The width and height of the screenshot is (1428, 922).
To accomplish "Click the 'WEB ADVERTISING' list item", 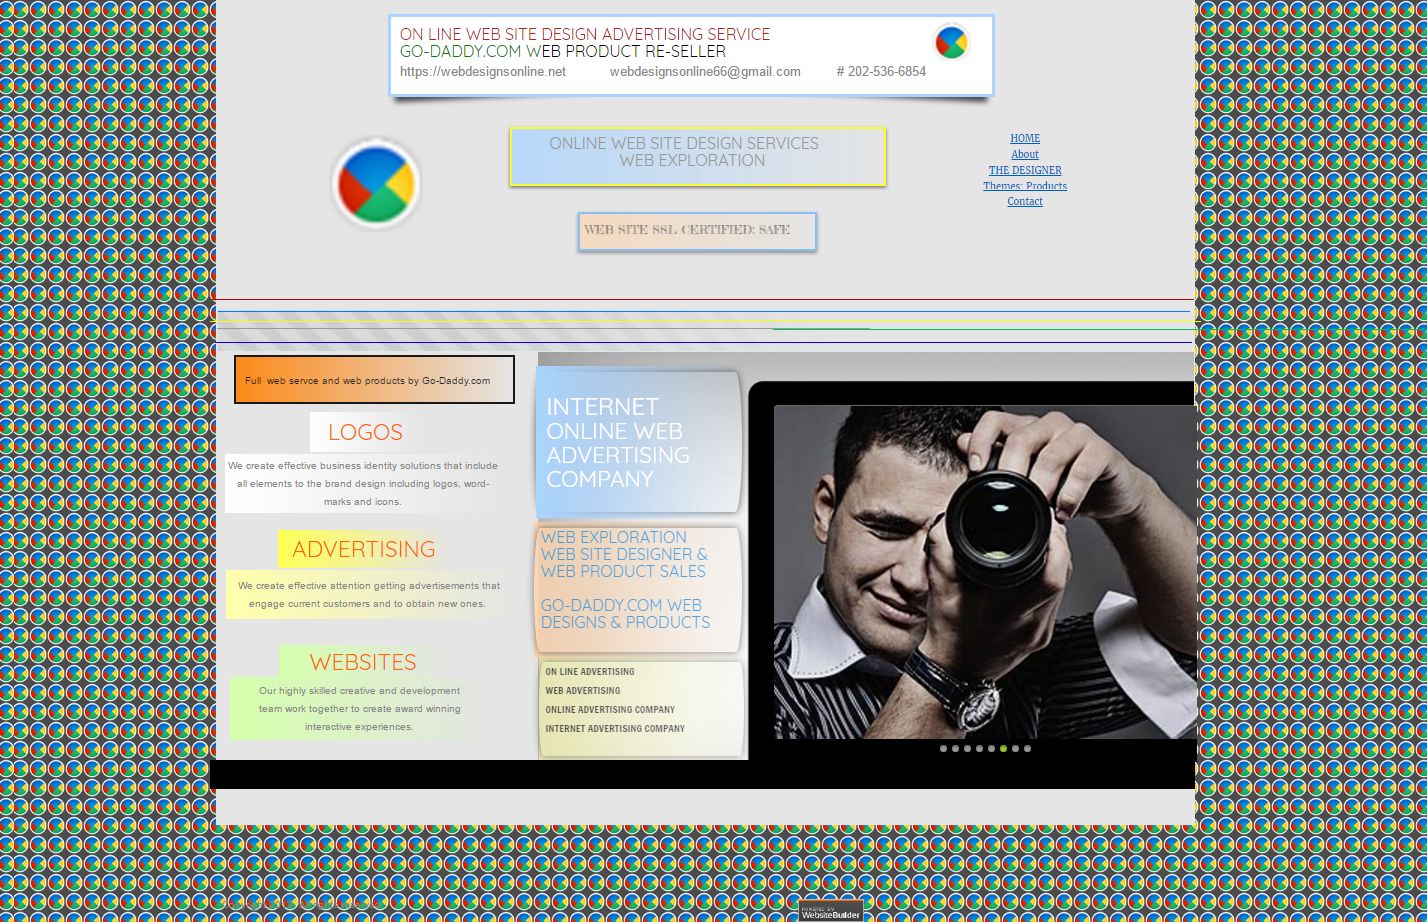I will [x=583, y=691].
